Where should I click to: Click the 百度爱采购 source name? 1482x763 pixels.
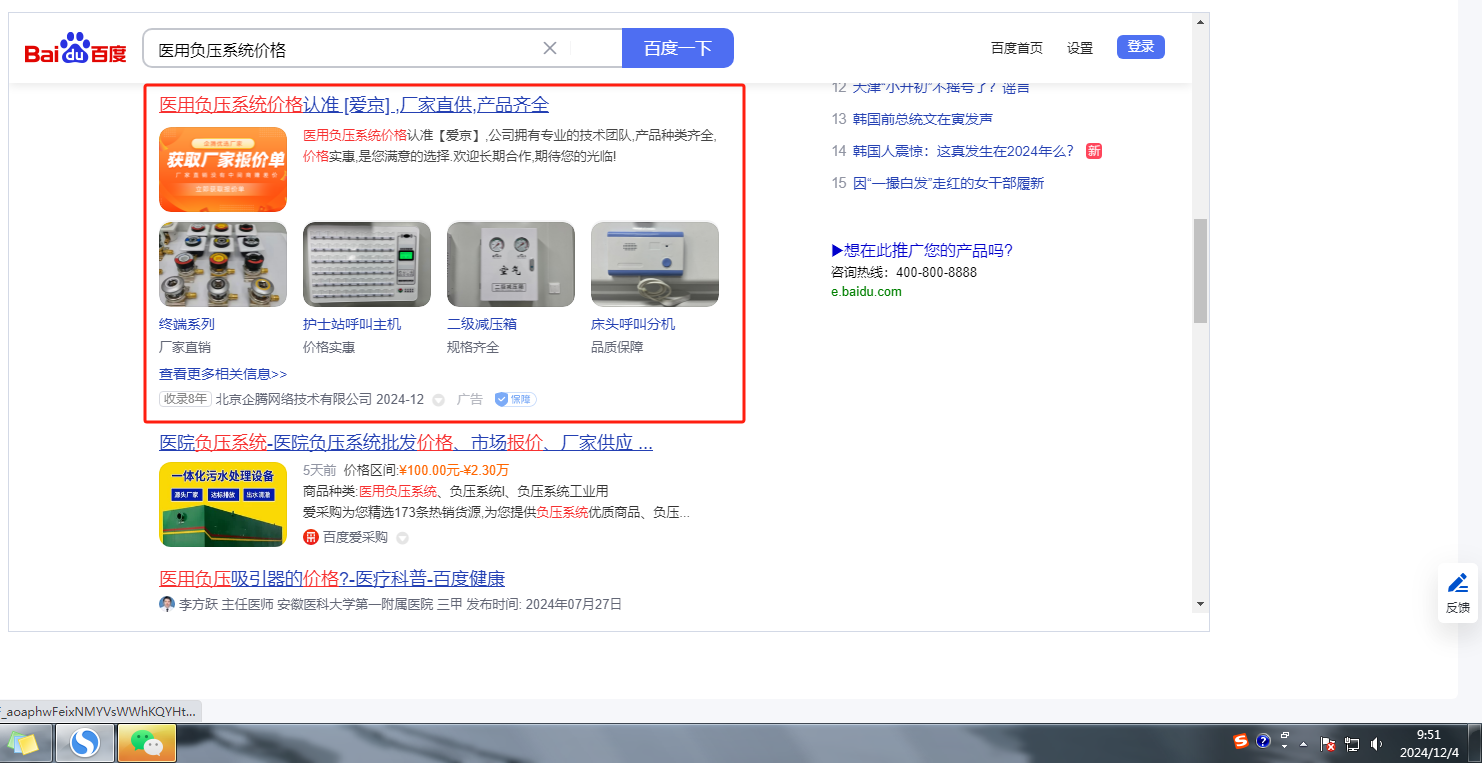coord(355,537)
